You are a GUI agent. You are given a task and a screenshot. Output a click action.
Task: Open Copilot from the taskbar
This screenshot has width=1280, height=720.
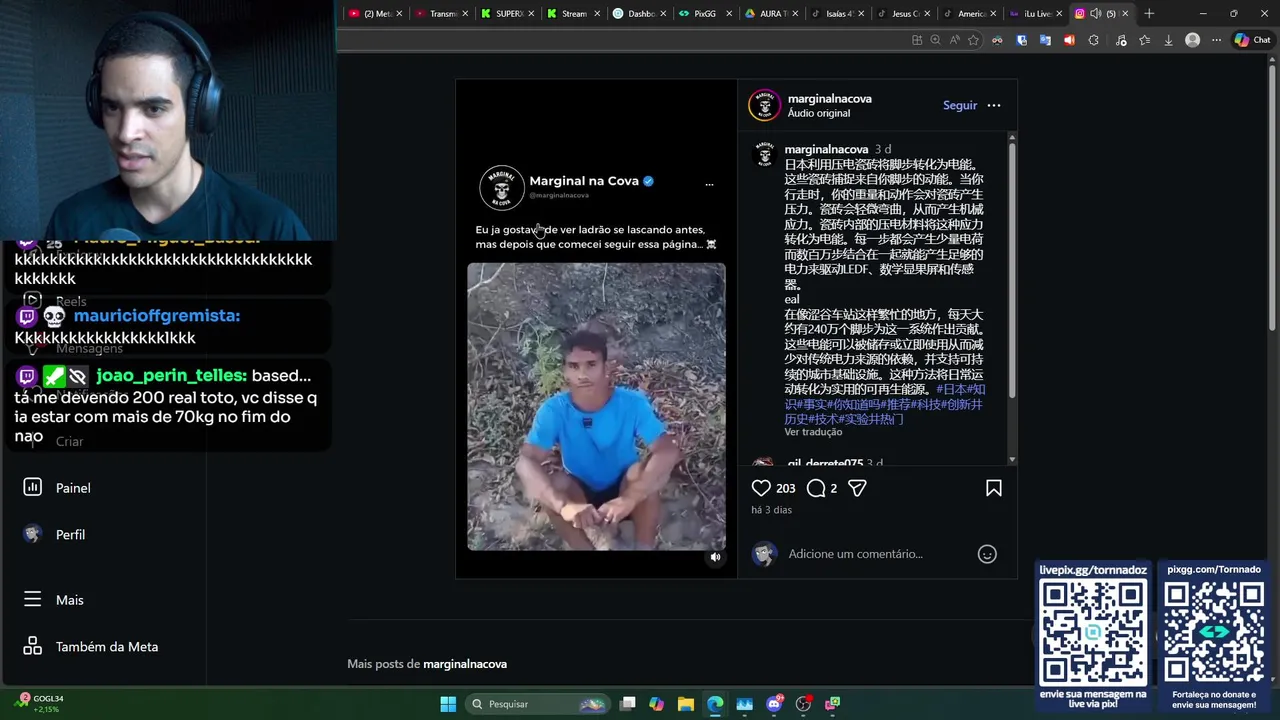(x=656, y=704)
